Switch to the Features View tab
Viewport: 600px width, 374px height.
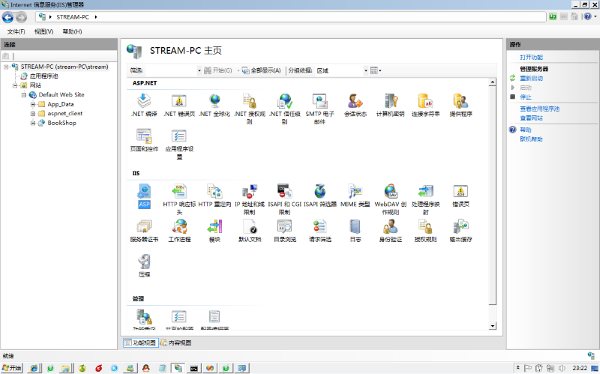coord(140,343)
